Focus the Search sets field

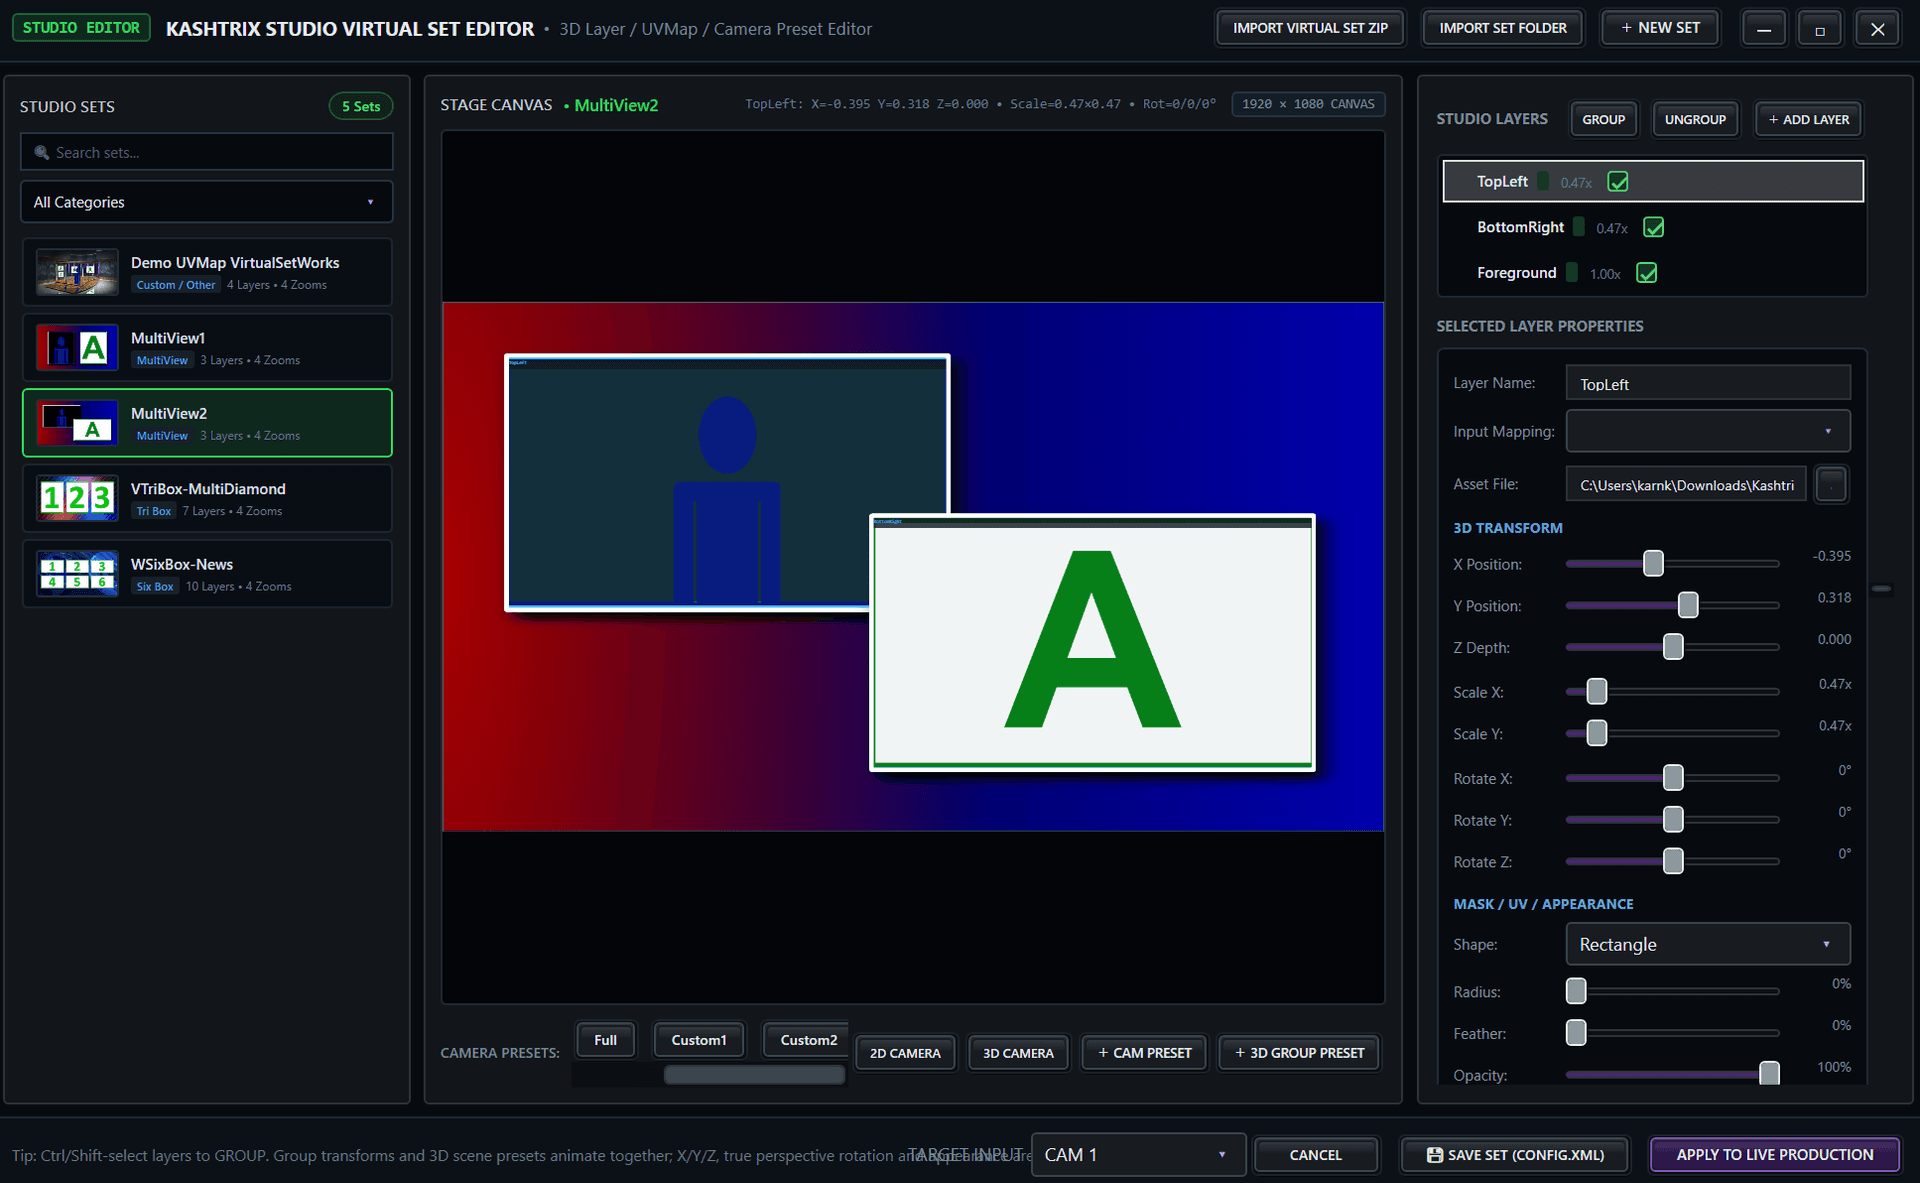click(207, 152)
